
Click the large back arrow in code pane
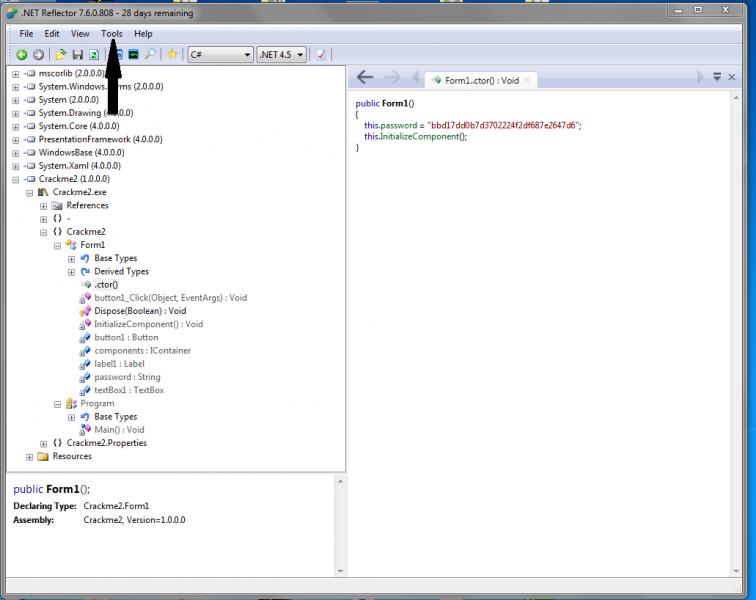coord(365,77)
